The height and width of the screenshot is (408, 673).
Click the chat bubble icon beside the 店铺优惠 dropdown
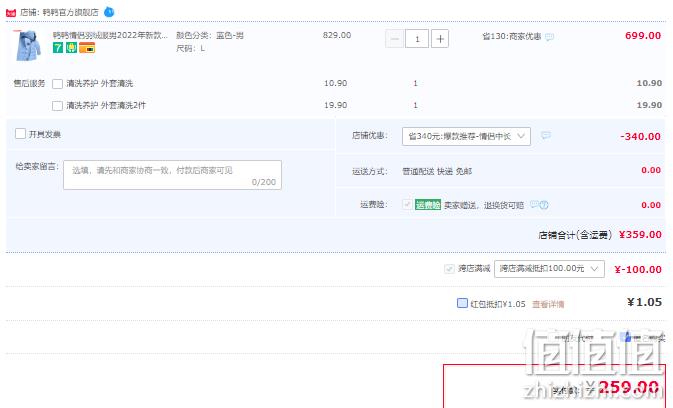[x=546, y=136]
